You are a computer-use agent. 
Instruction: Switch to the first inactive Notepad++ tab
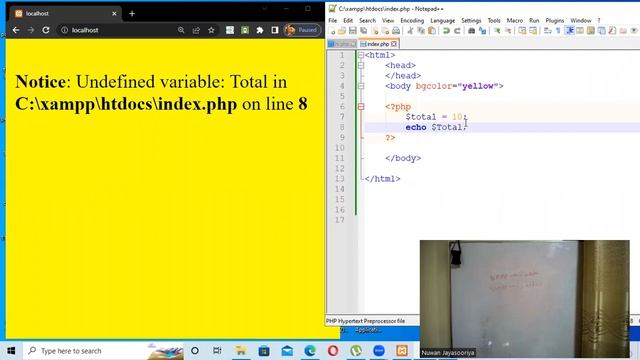(x=342, y=44)
